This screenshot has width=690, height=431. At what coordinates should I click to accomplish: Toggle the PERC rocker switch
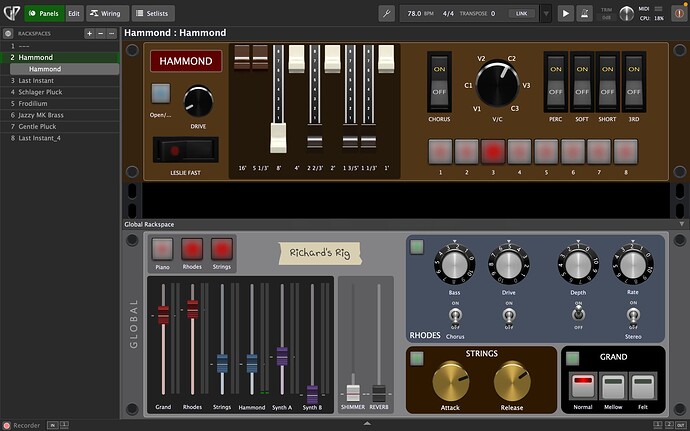(556, 81)
